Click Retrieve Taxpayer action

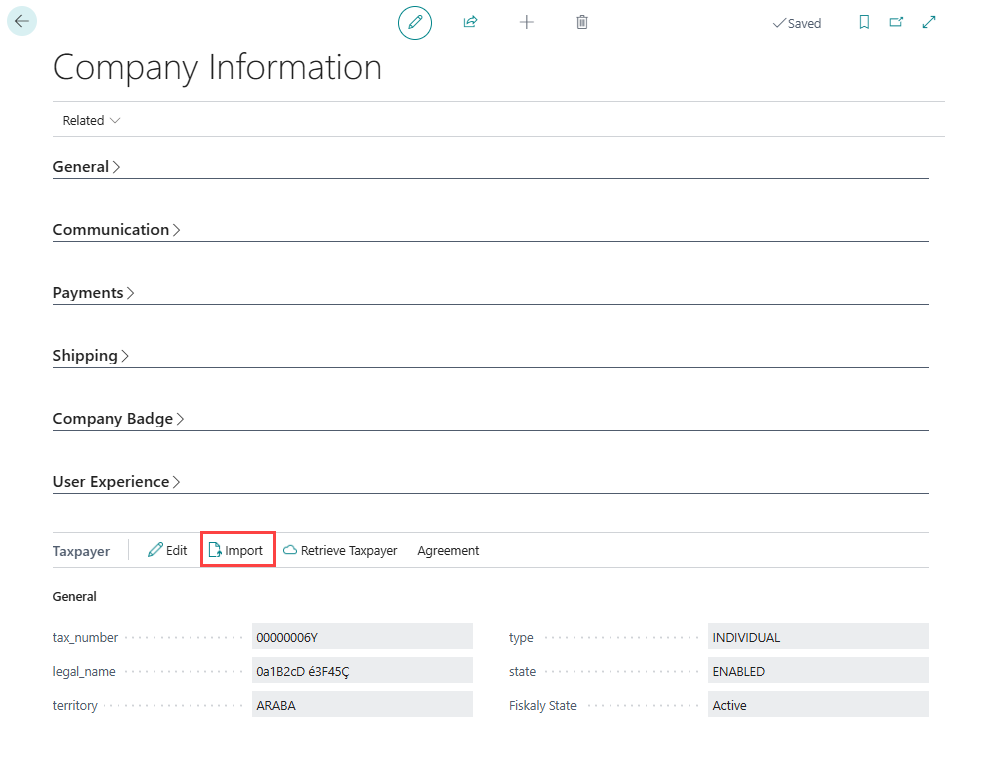[x=340, y=550]
